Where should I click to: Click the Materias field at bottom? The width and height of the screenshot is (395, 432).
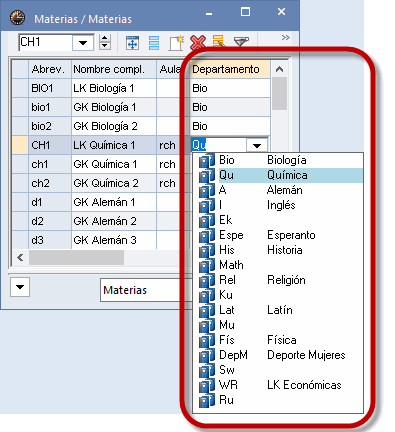click(147, 290)
